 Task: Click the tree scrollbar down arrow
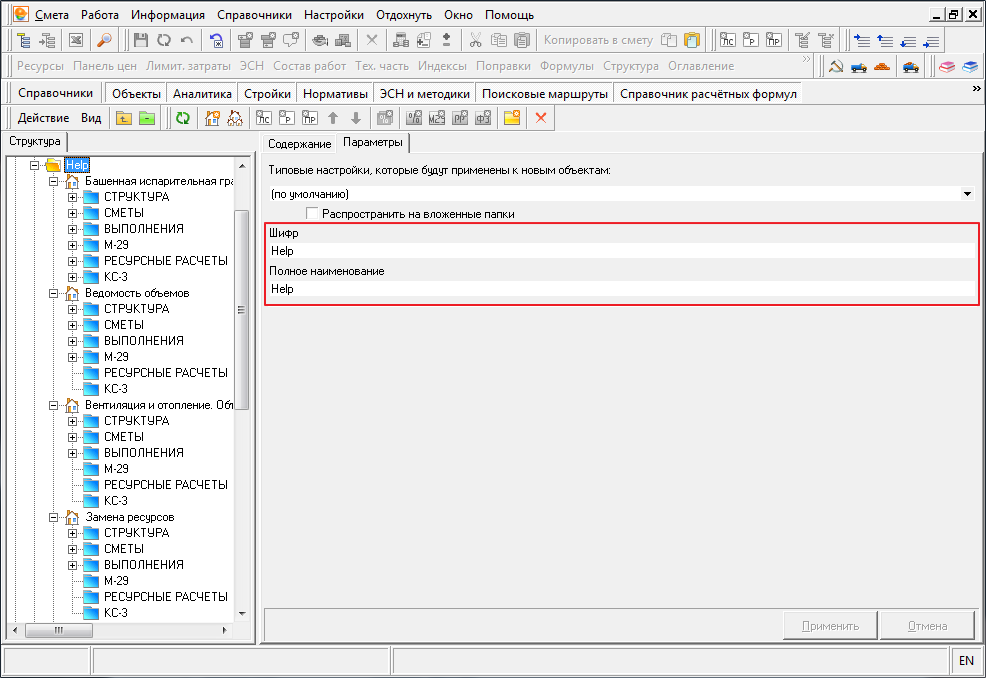[242, 613]
